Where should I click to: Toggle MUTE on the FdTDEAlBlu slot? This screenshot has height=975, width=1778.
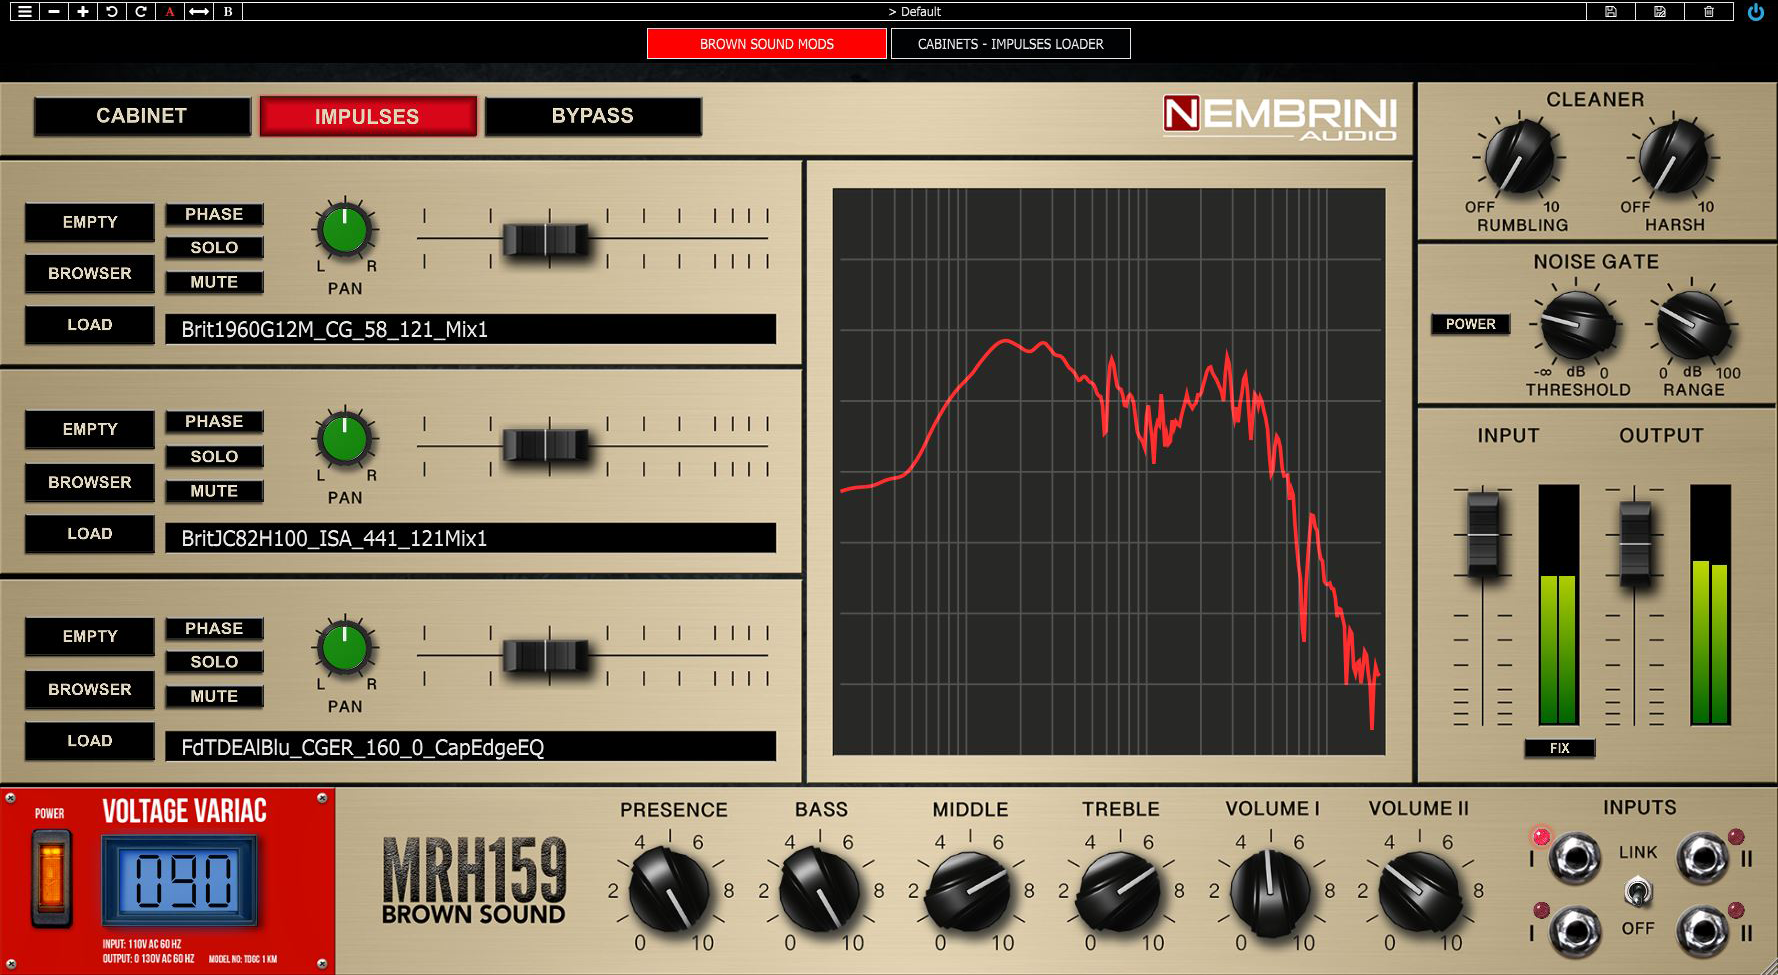click(214, 696)
